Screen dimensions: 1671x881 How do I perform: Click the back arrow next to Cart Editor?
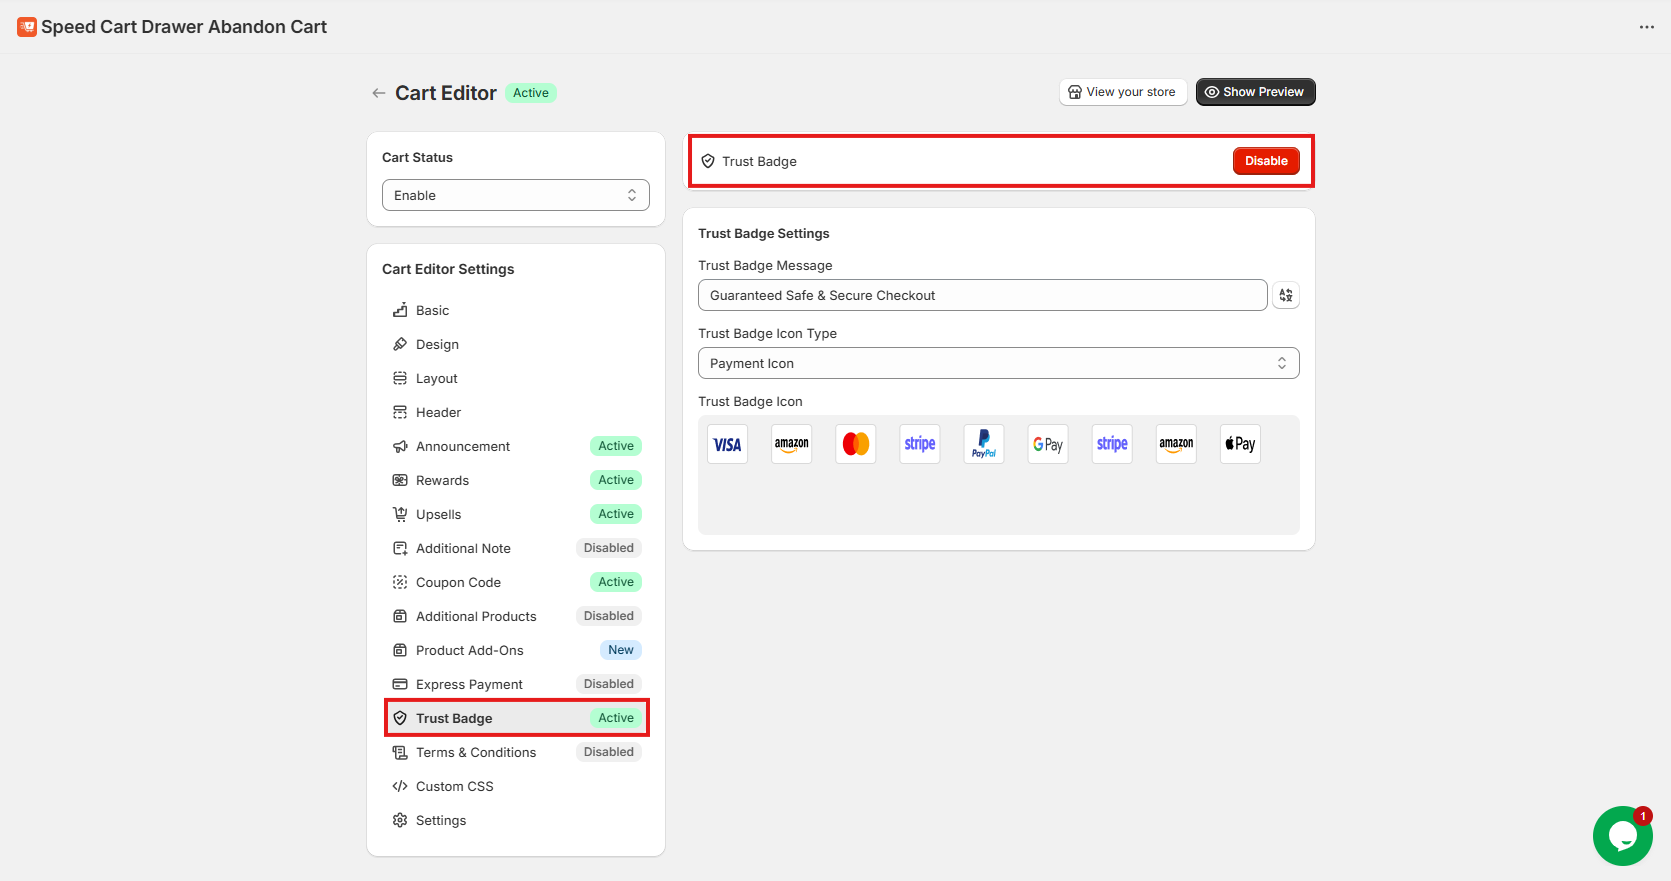[x=378, y=93]
